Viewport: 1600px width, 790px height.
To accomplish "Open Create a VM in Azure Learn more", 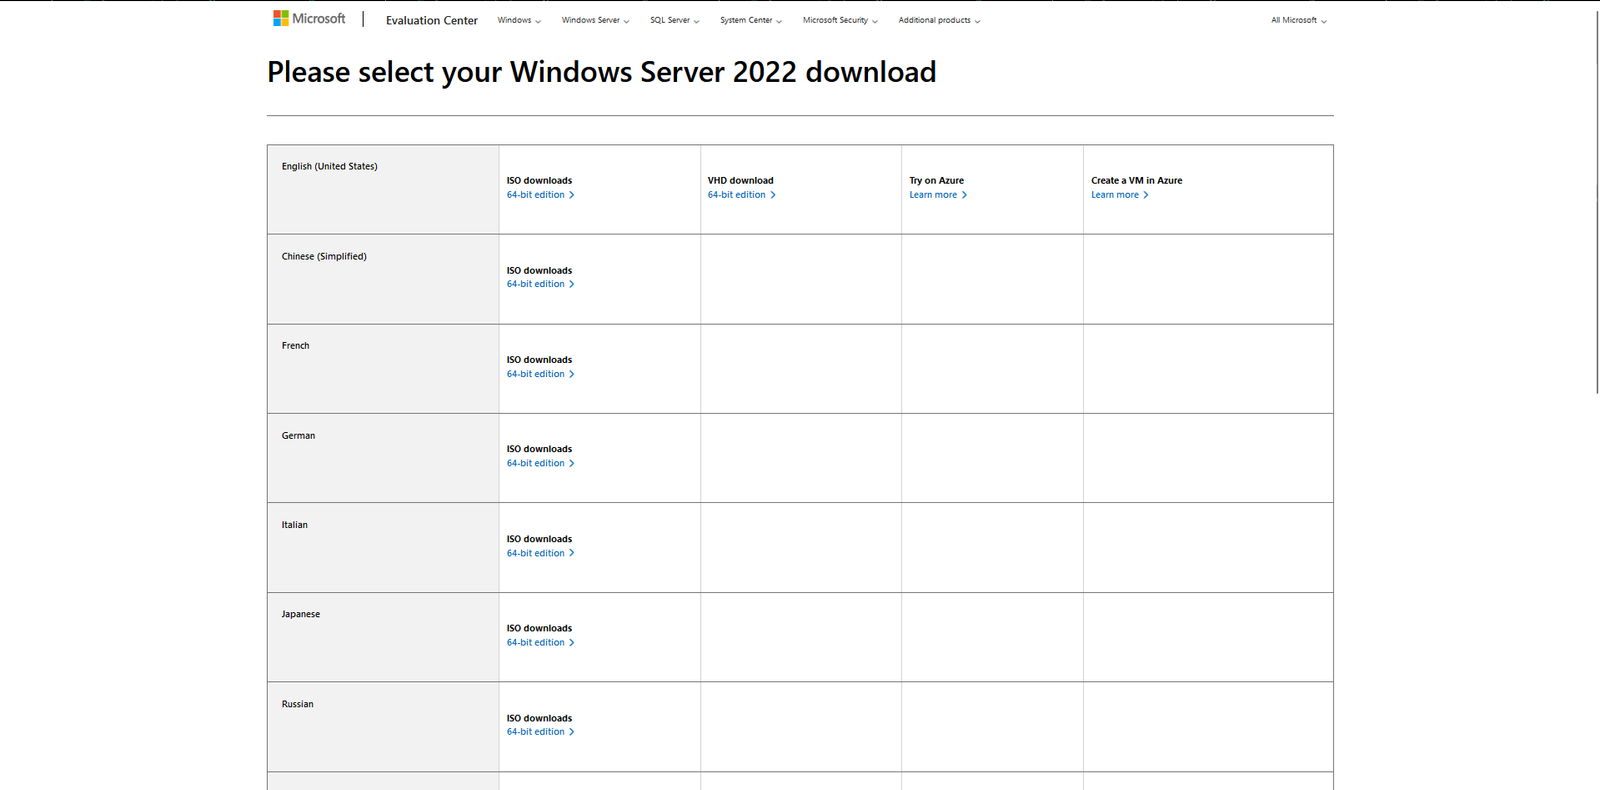I will (1120, 195).
